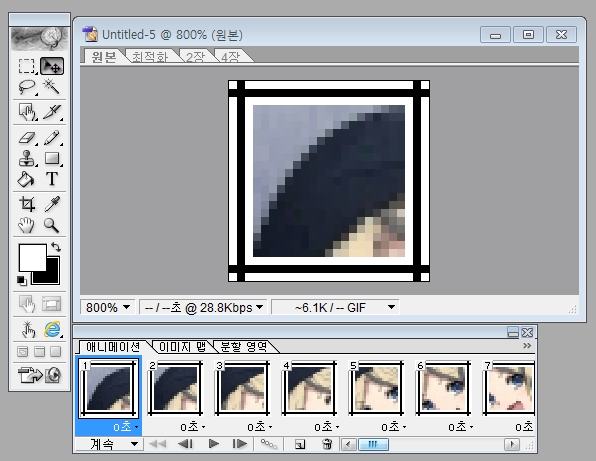Duplicate the current animation frame
596x461 pixels.
point(300,444)
